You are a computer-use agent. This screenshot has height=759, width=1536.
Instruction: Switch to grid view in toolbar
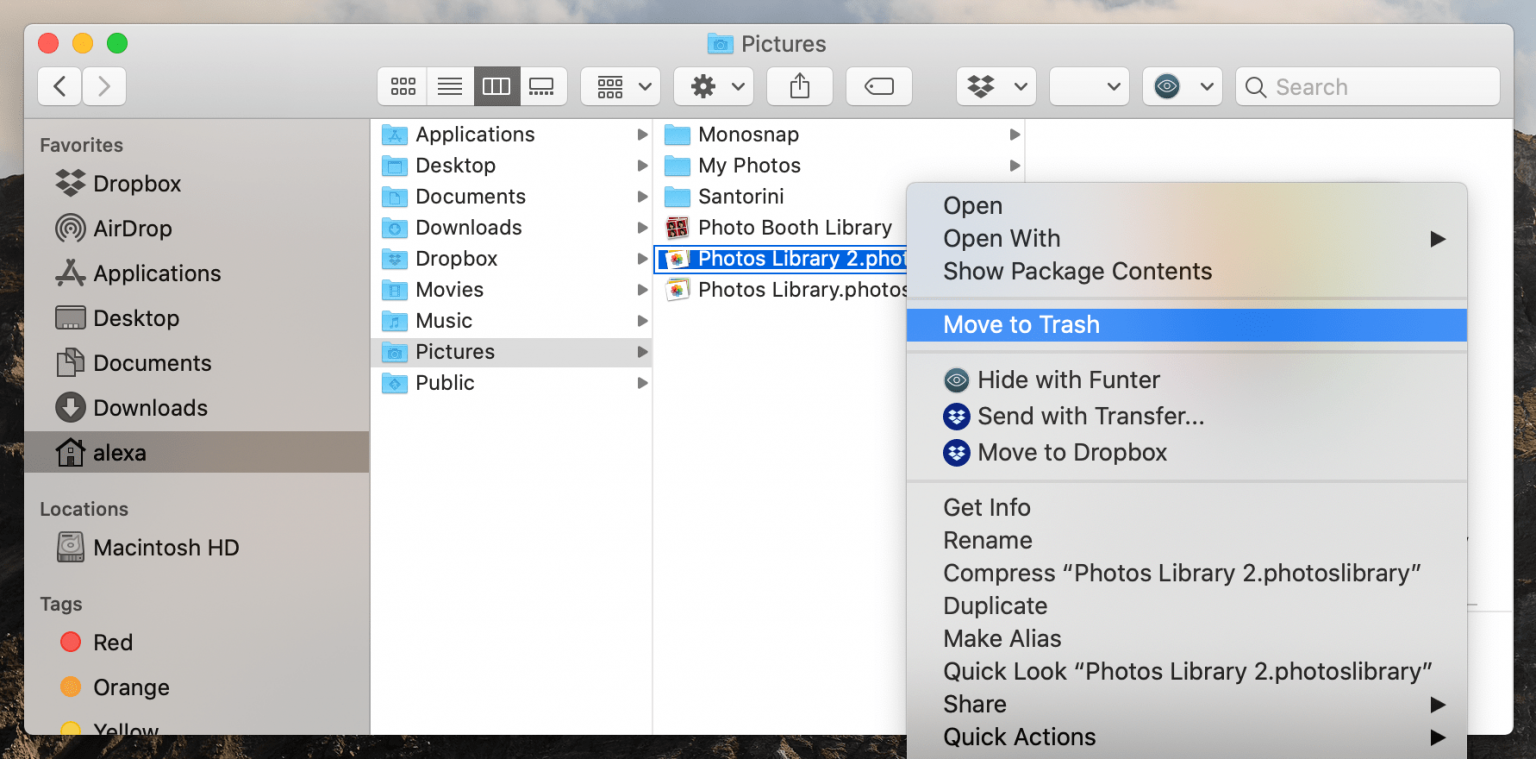402,86
